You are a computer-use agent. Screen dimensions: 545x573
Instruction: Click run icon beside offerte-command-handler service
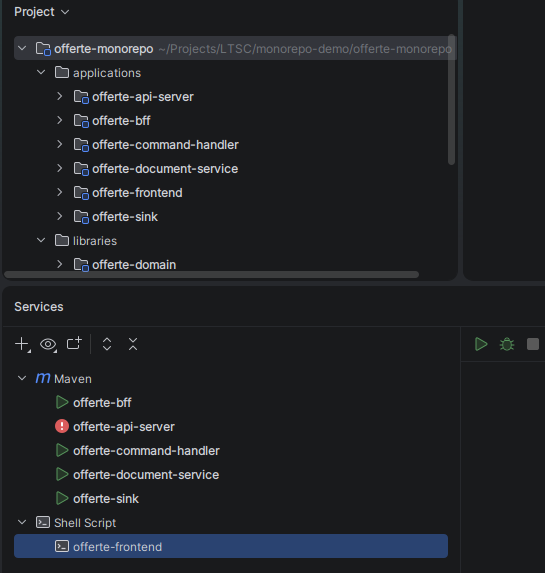[x=62, y=450]
